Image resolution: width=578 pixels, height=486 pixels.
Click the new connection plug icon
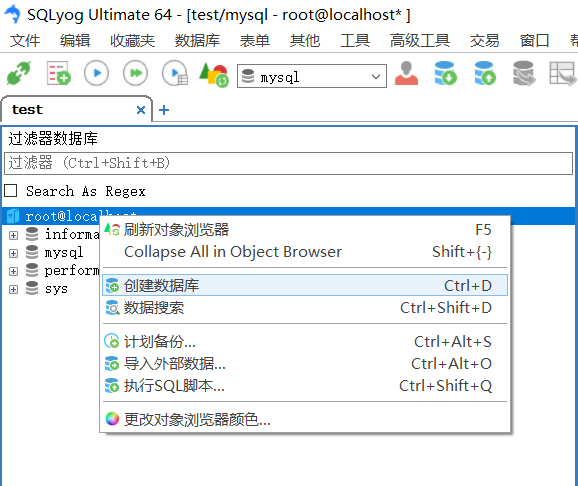tap(19, 73)
